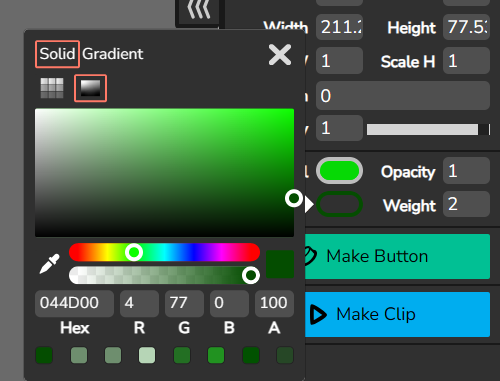Click the alpha transparency slider handle
Viewport: 500px width, 381px height.
(x=251, y=275)
